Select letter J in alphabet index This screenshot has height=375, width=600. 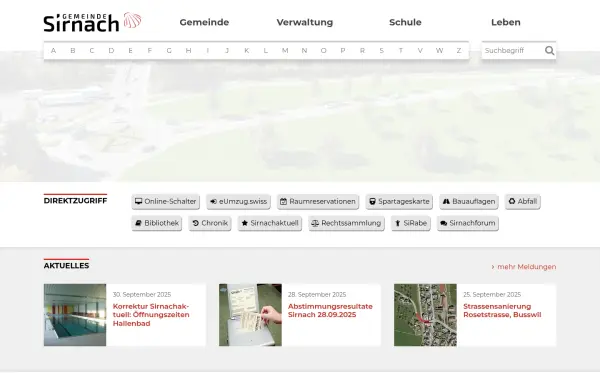point(227,51)
